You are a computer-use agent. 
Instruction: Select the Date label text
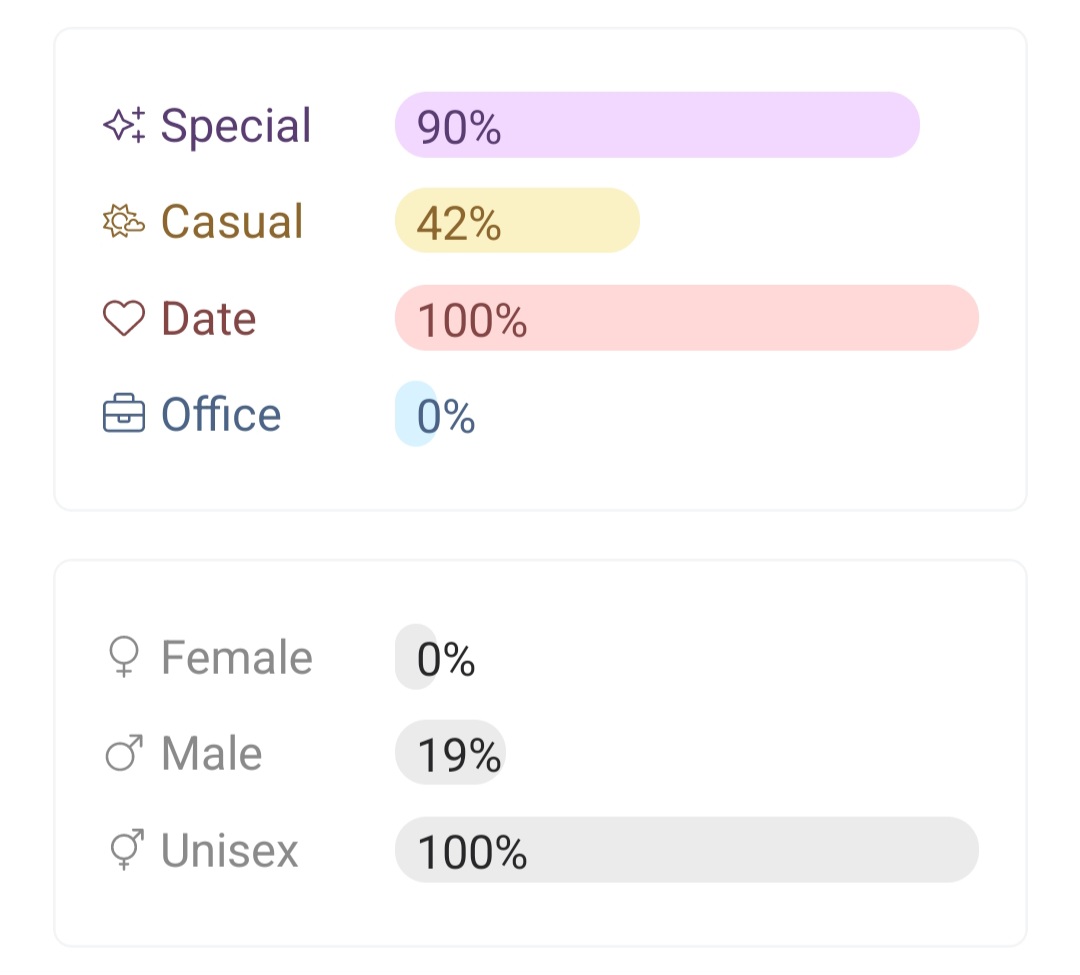click(208, 319)
